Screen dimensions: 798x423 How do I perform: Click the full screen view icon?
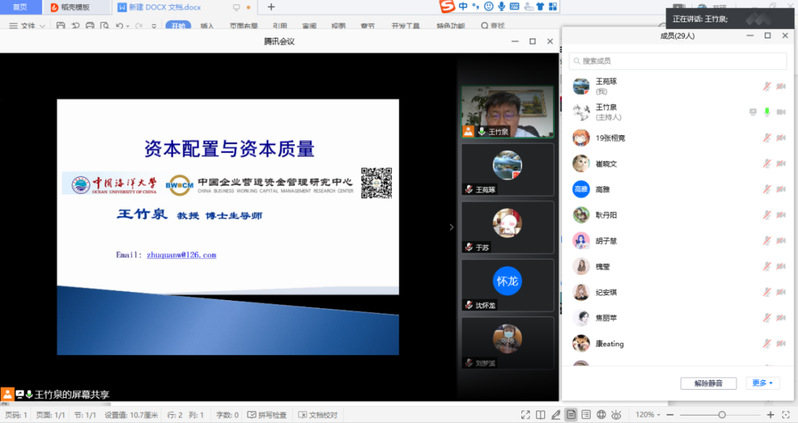(x=526, y=414)
